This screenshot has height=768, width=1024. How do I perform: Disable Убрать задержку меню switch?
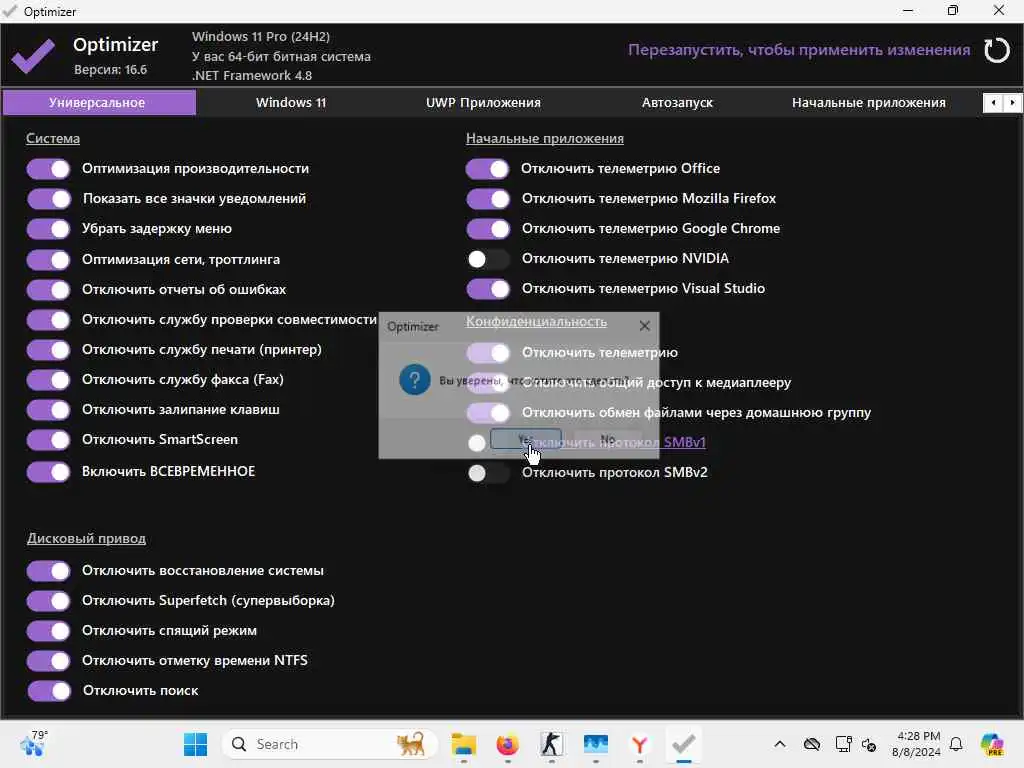pos(48,229)
